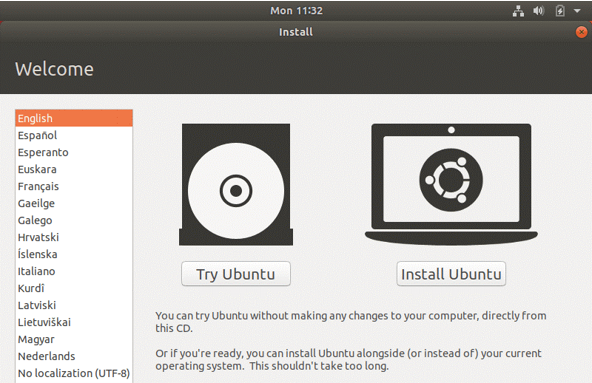This screenshot has height=383, width=592.
Task: Choose Italiano from the list
Action: click(74, 271)
